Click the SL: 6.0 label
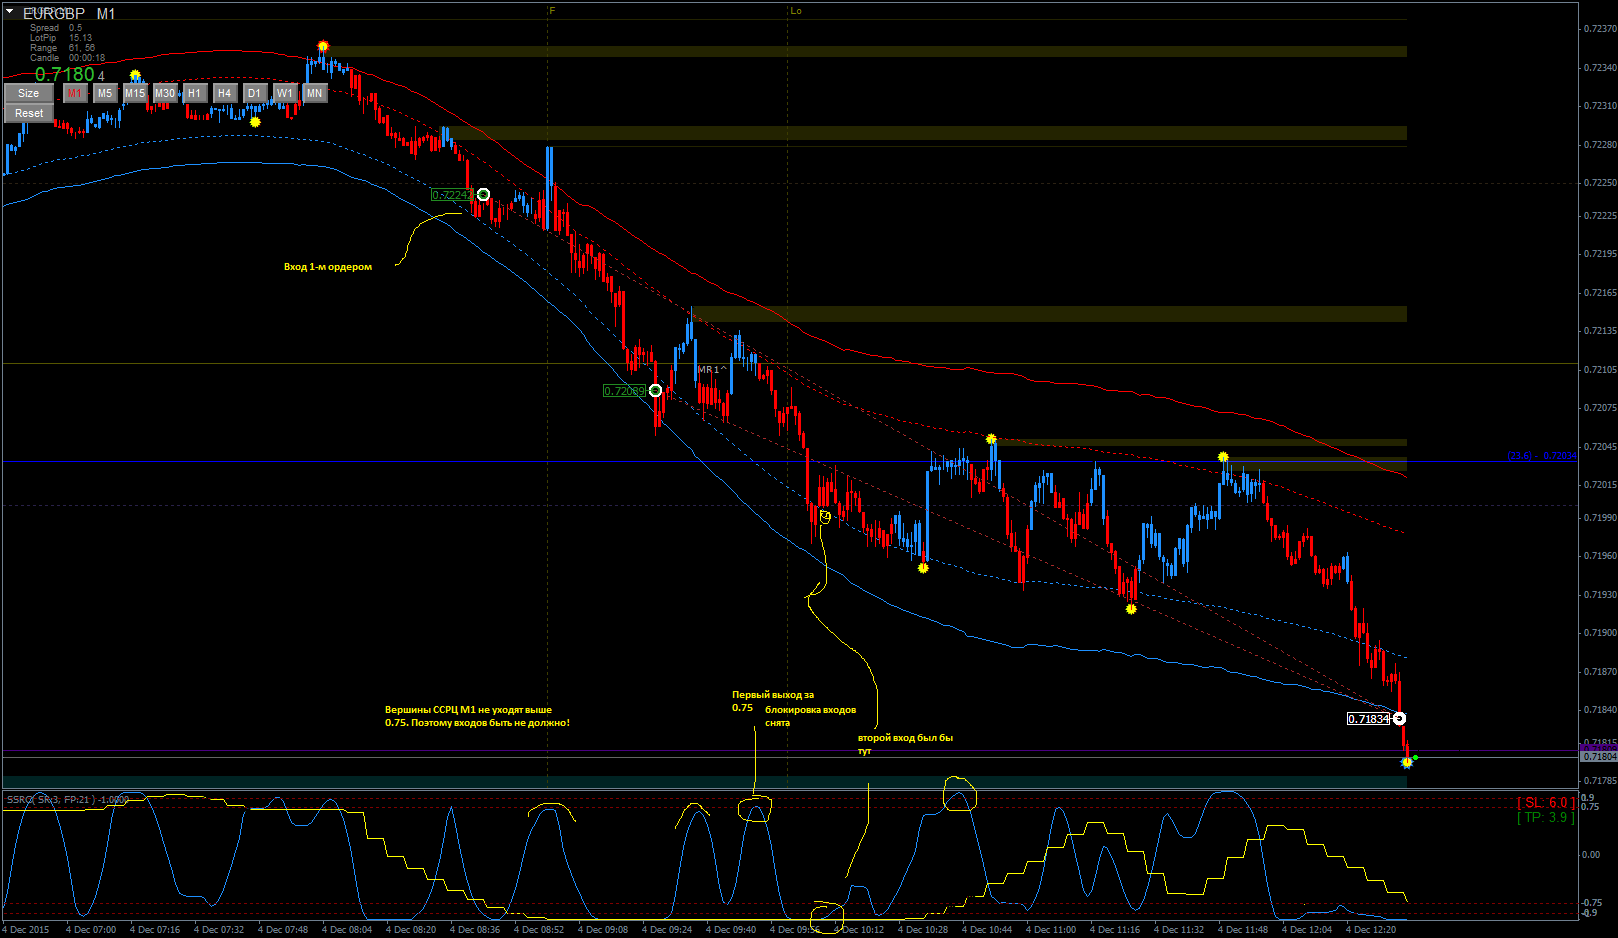 (1546, 803)
